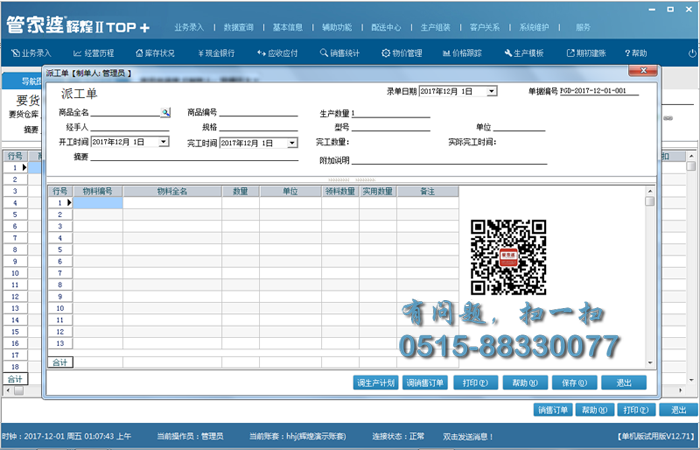
Task: Click the 商品全名 input field
Action: (x=125, y=112)
